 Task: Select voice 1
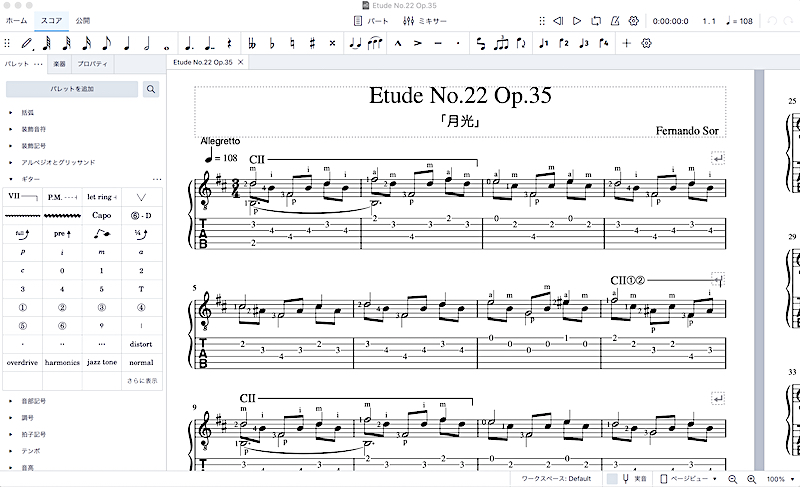(544, 44)
